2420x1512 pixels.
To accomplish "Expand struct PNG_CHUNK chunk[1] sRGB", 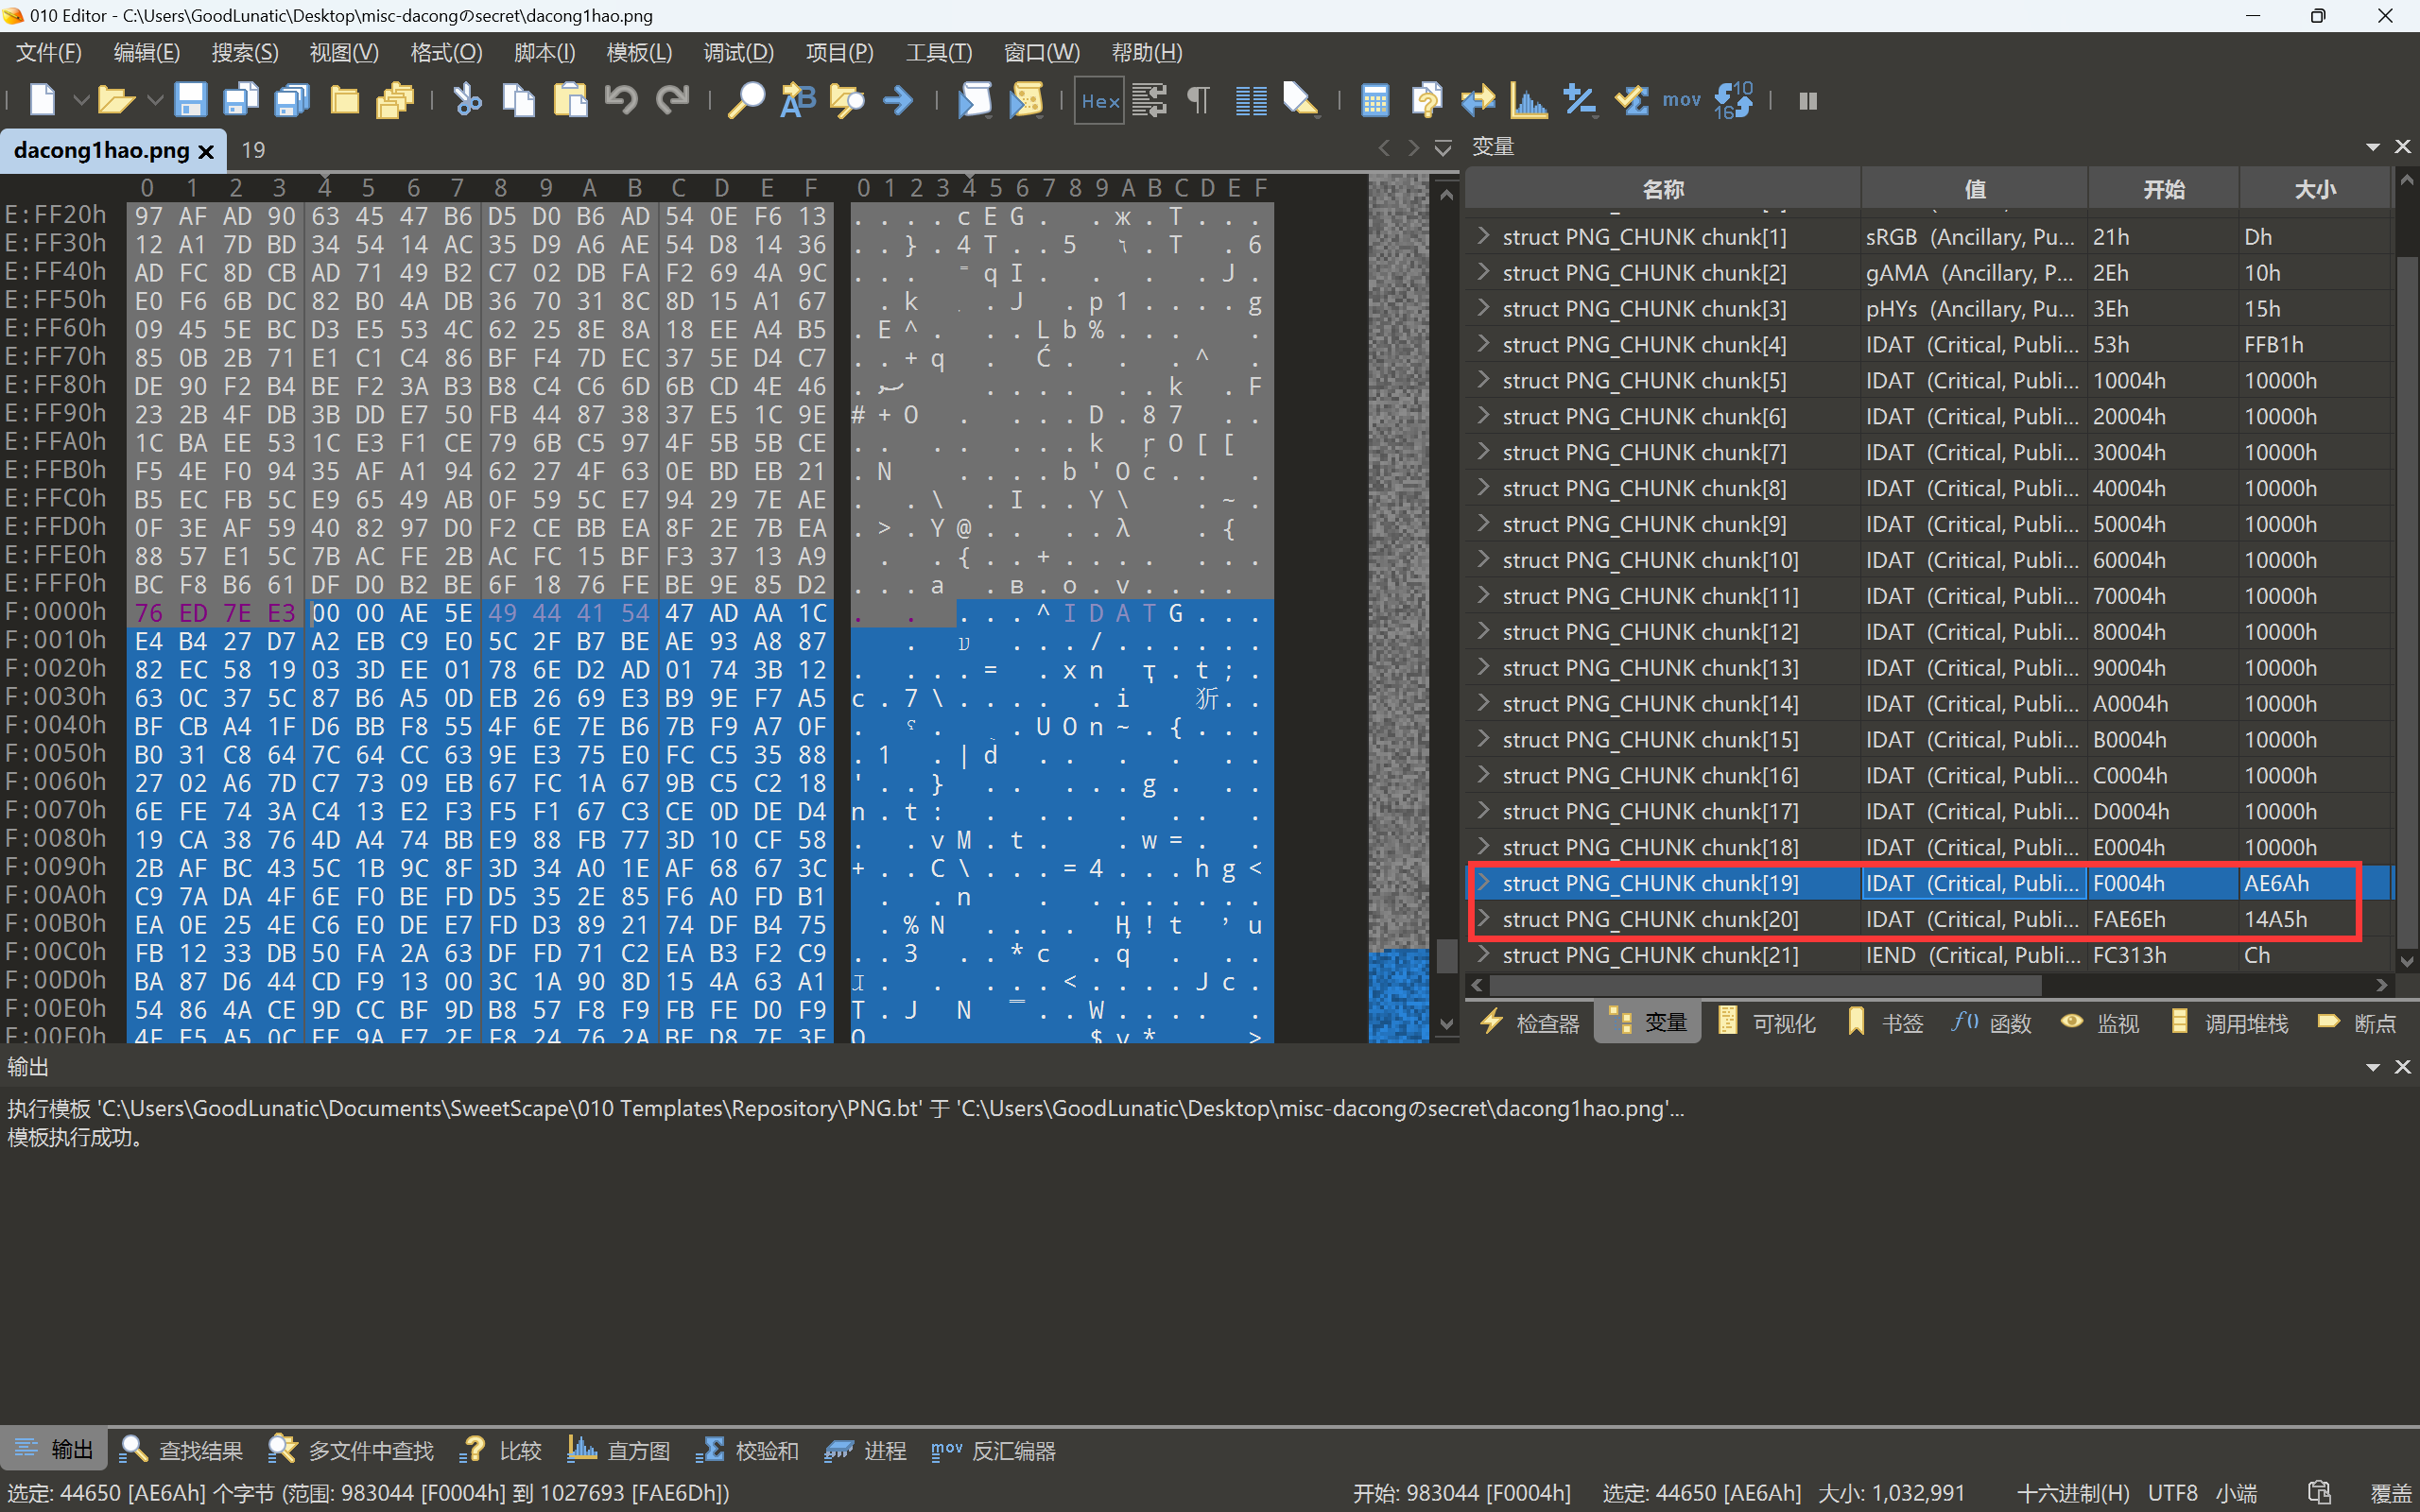I will click(x=1484, y=236).
